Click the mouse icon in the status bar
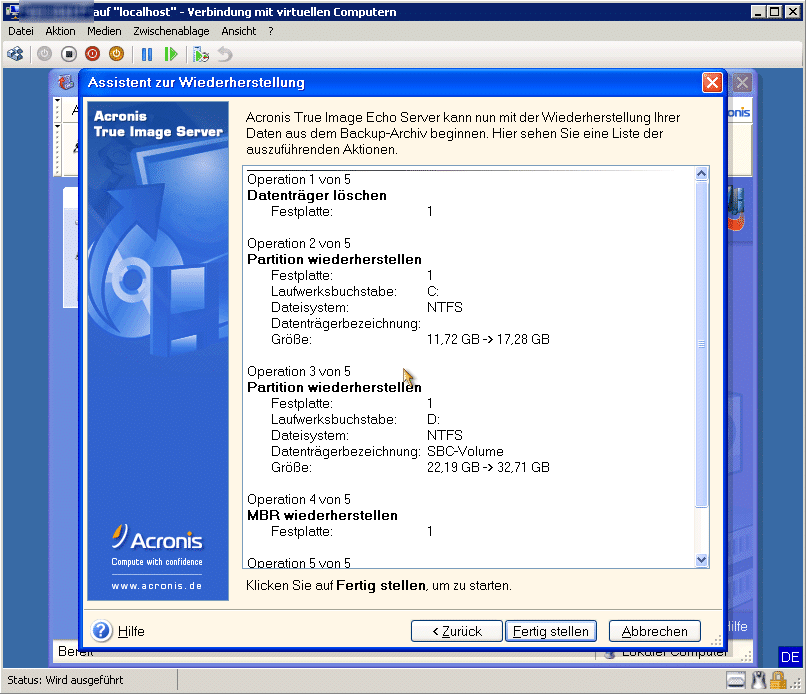The height and width of the screenshot is (694, 806). (758, 681)
